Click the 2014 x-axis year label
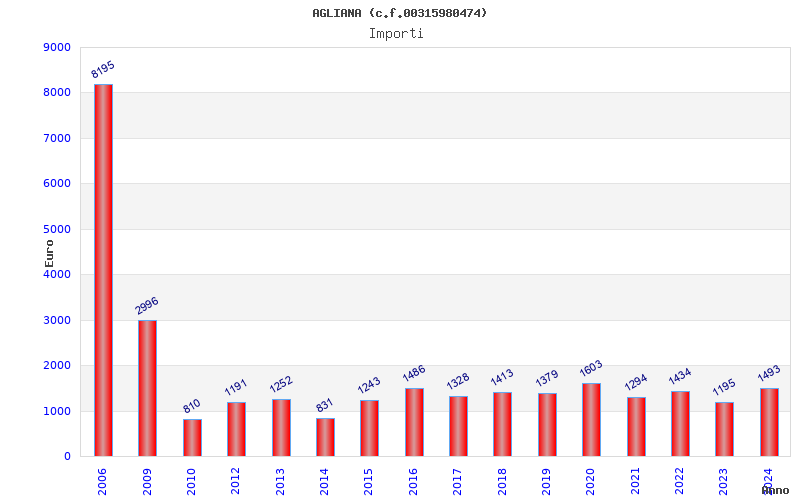Image resolution: width=800 pixels, height=500 pixels. point(324,481)
